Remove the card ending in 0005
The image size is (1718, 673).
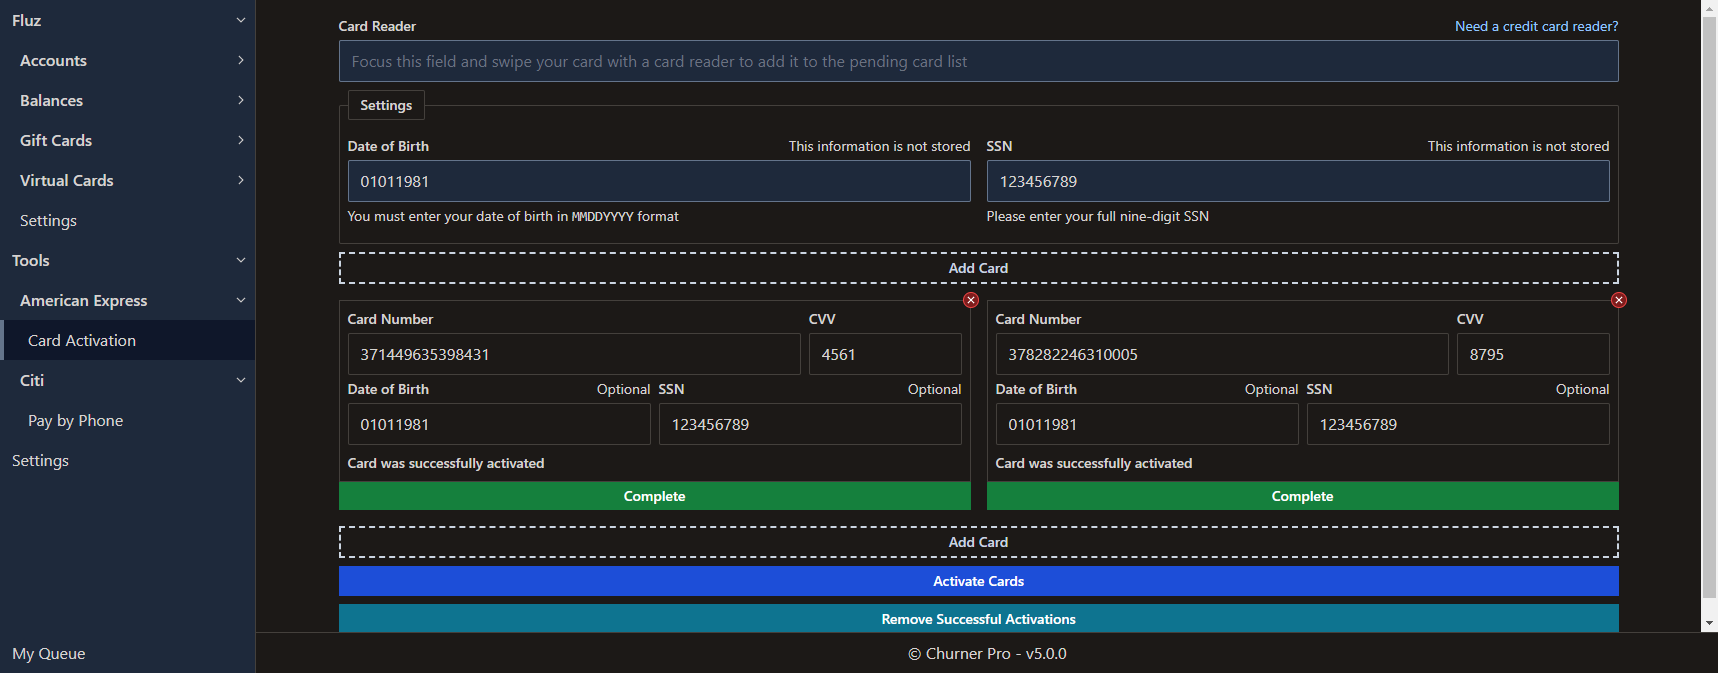coord(1618,300)
